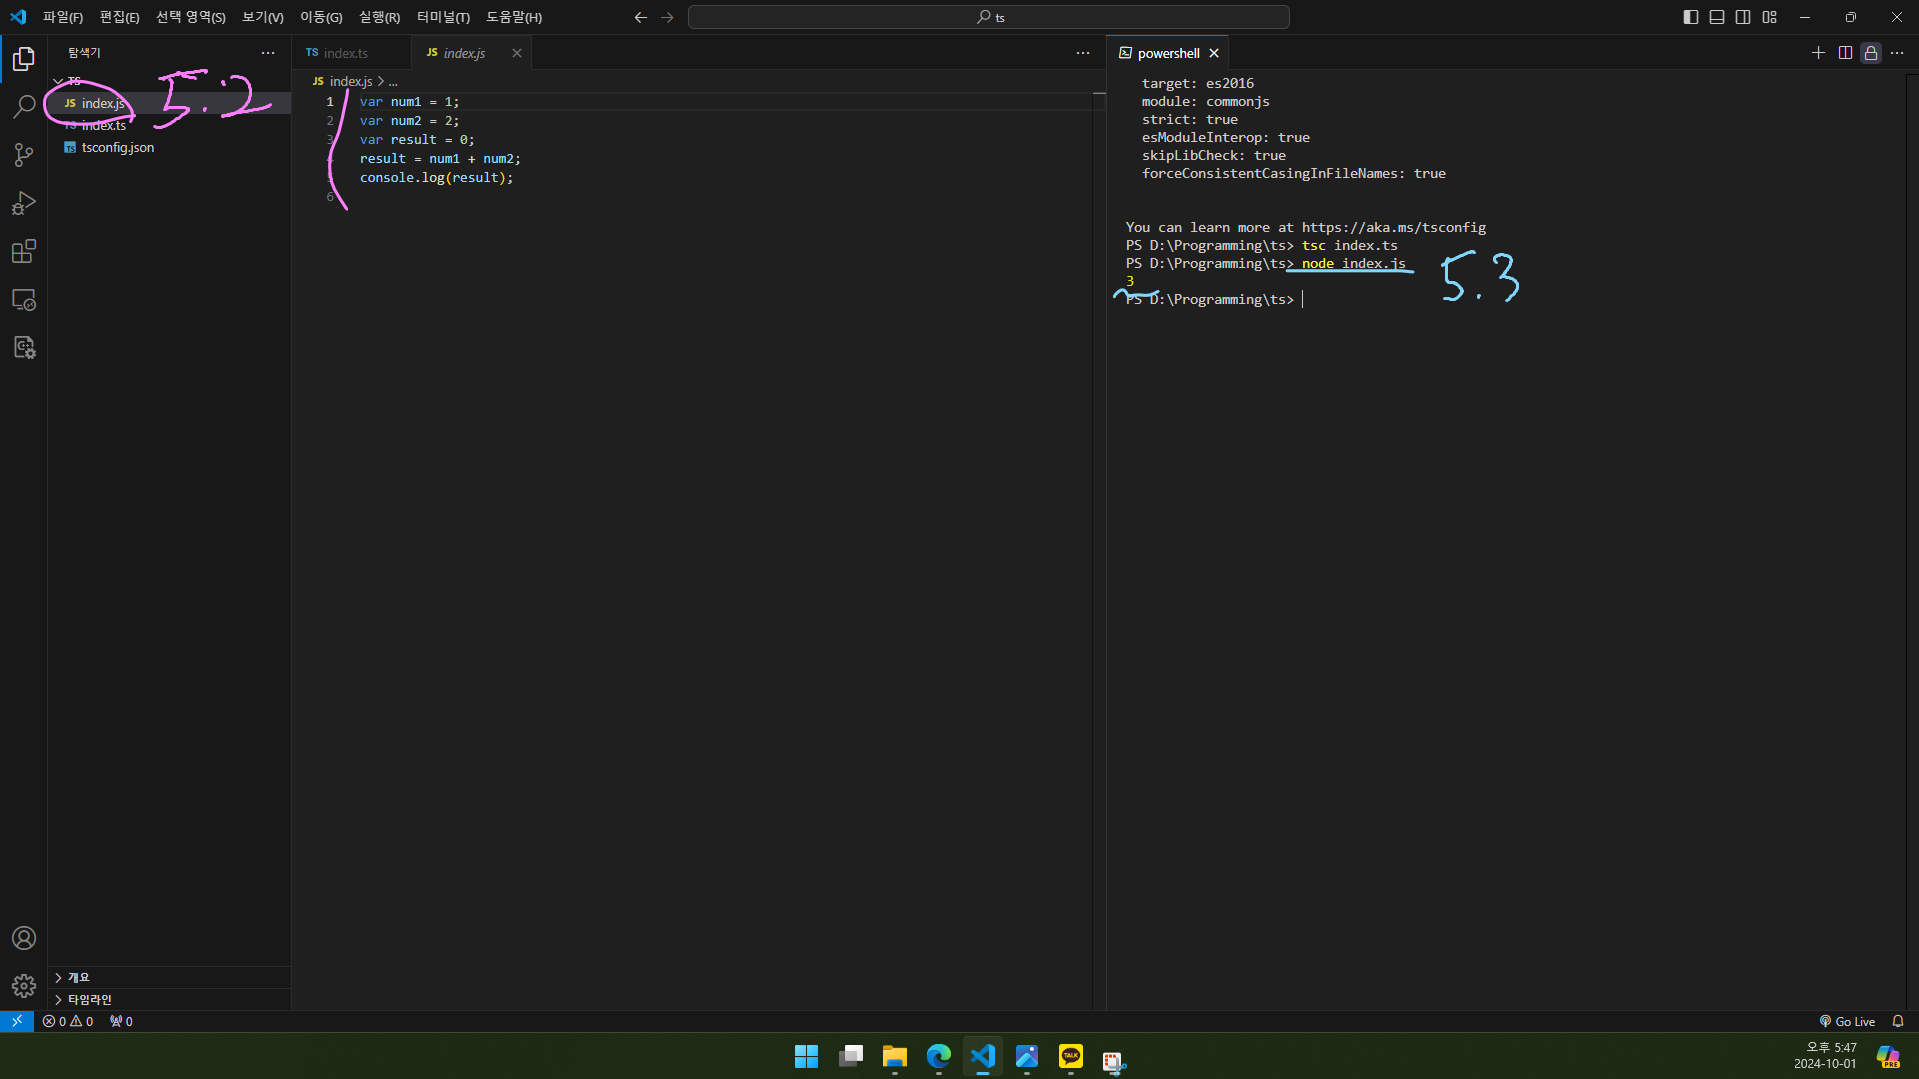Viewport: 1919px width, 1079px height.
Task: Click the command center search field
Action: point(989,17)
